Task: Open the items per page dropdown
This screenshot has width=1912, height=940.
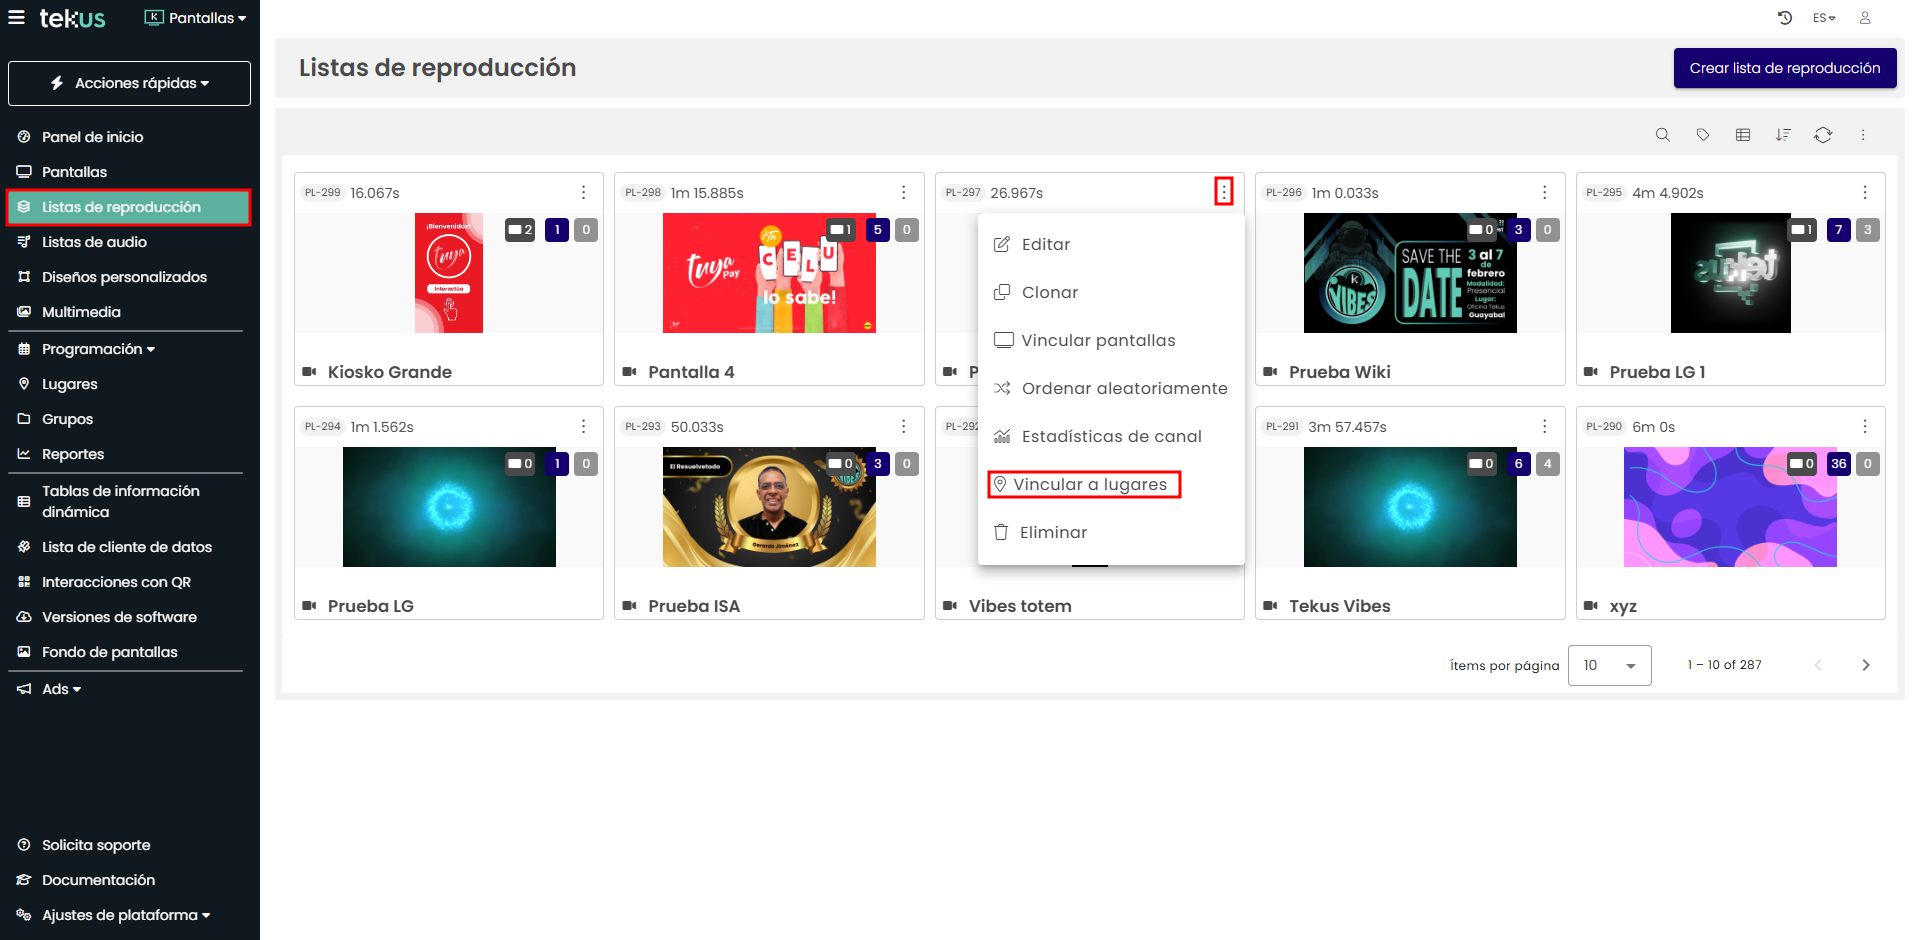Action: (1609, 665)
